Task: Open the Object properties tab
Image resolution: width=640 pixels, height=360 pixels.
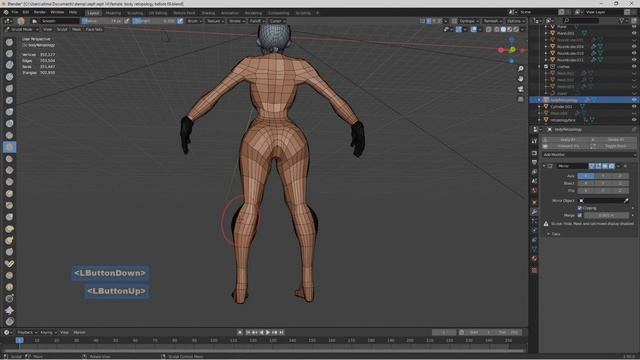Action: pyautogui.click(x=534, y=202)
